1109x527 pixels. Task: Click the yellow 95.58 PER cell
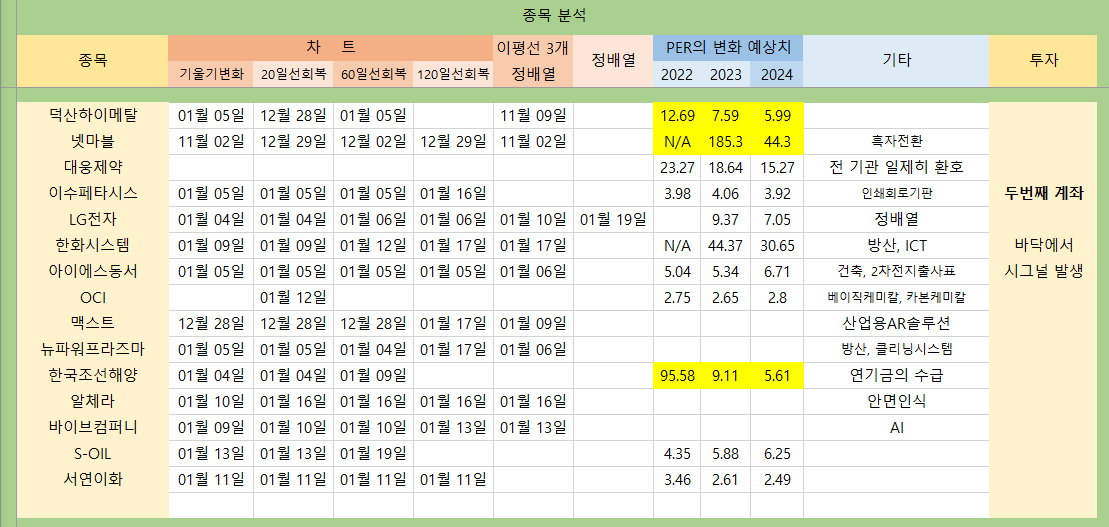click(x=677, y=376)
